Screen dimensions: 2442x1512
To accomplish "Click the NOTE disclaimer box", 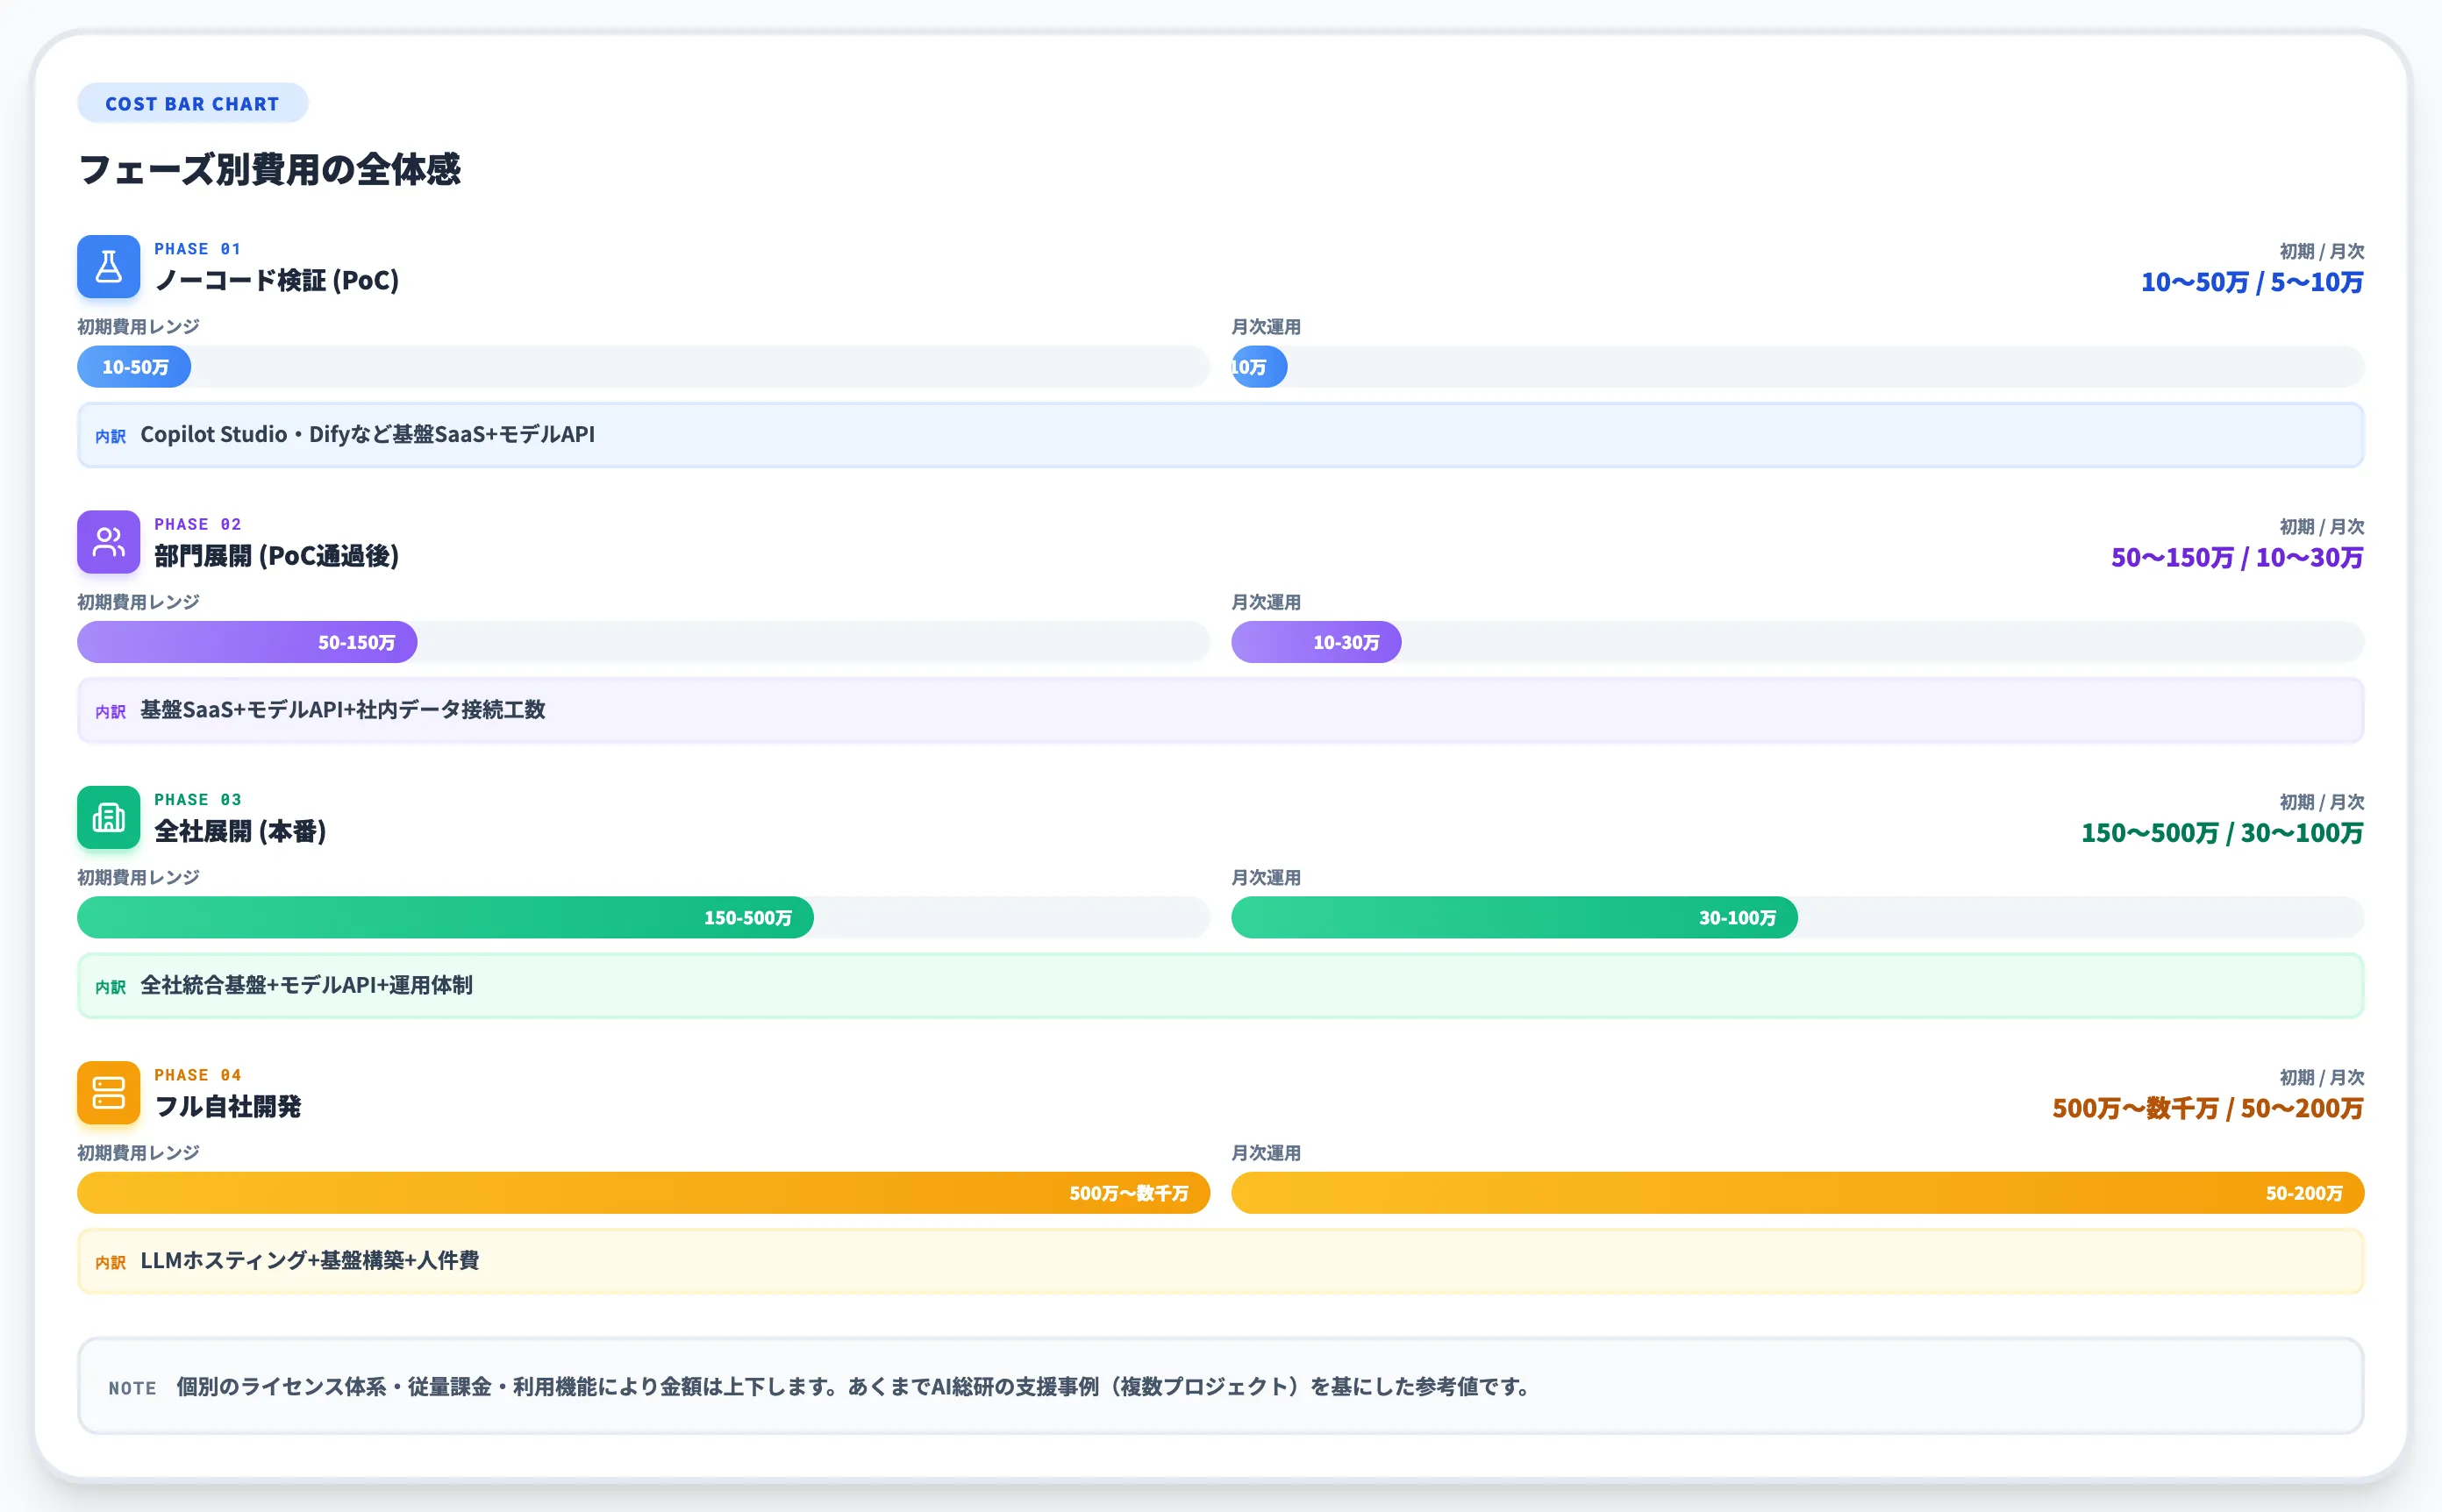I will pyautogui.click(x=1220, y=1386).
